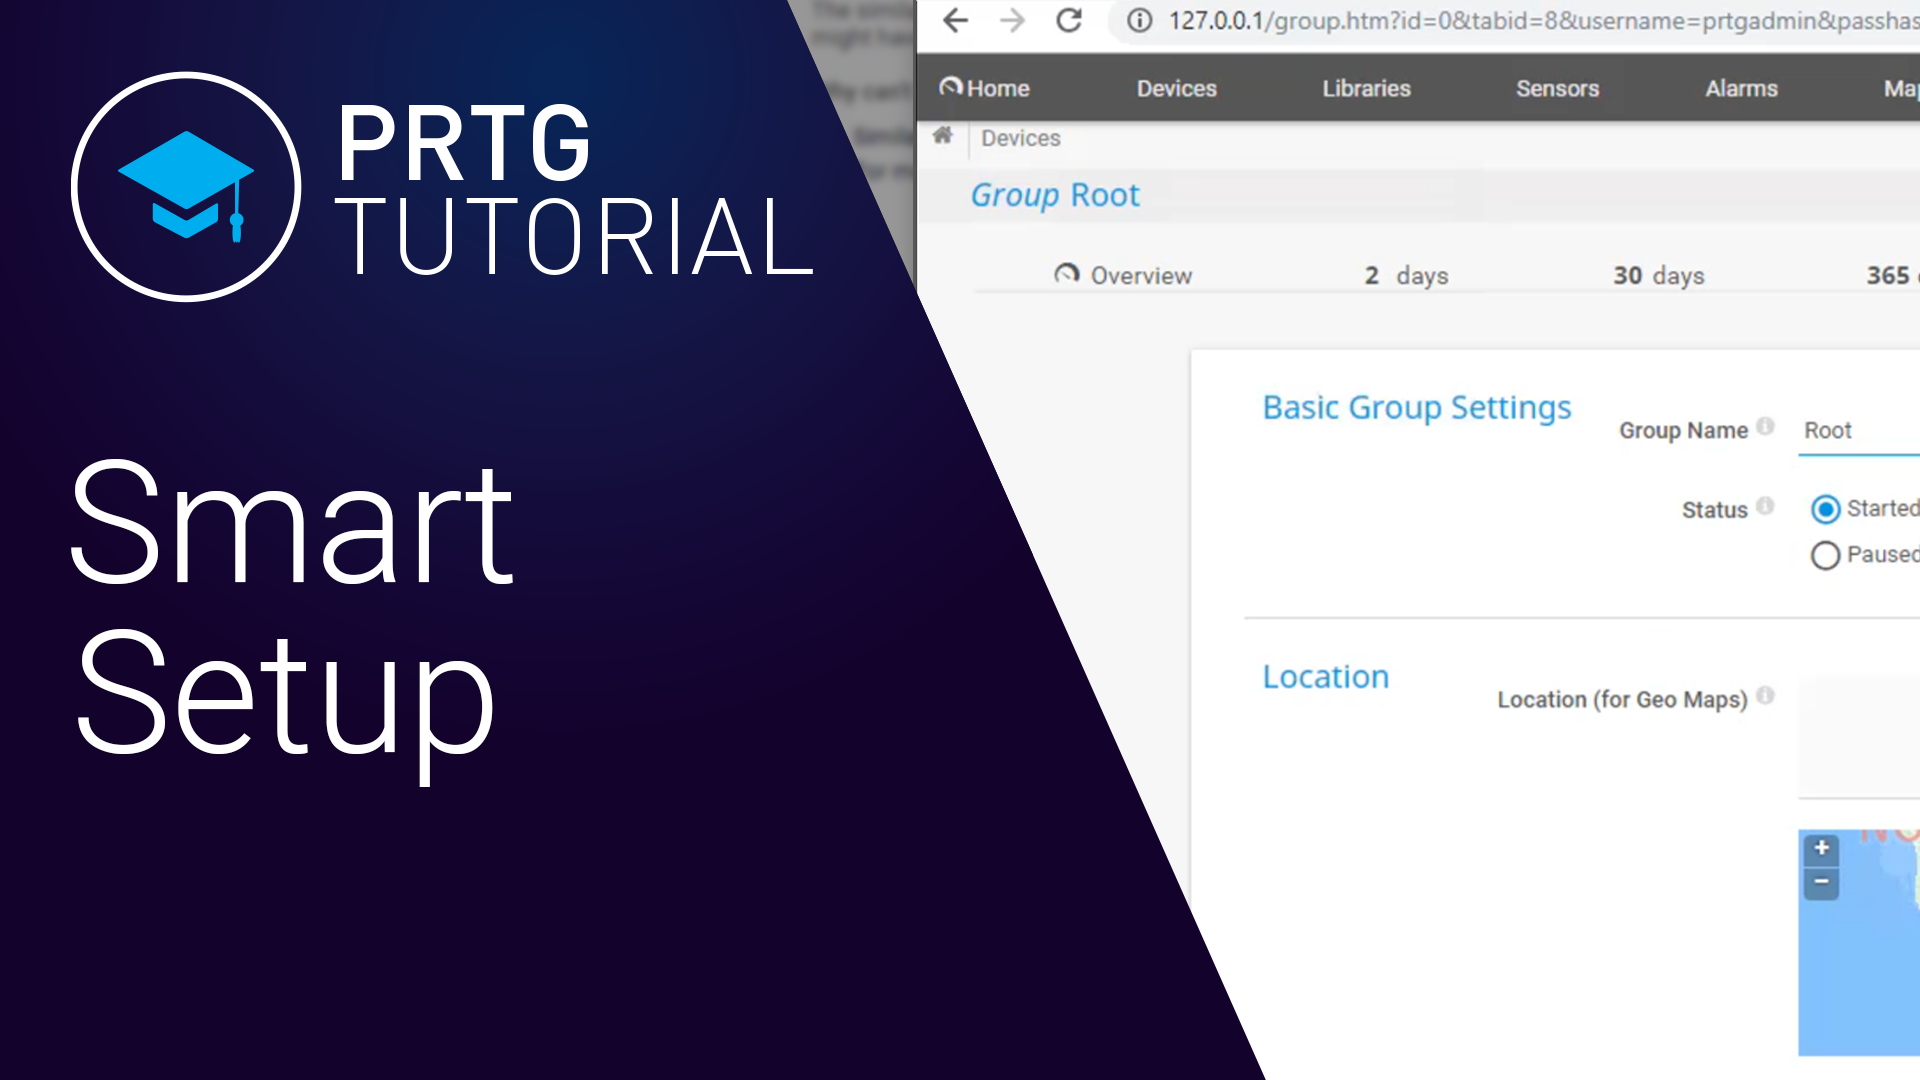Viewport: 1920px width, 1080px height.
Task: Select the Paused status radio button
Action: pos(1825,555)
